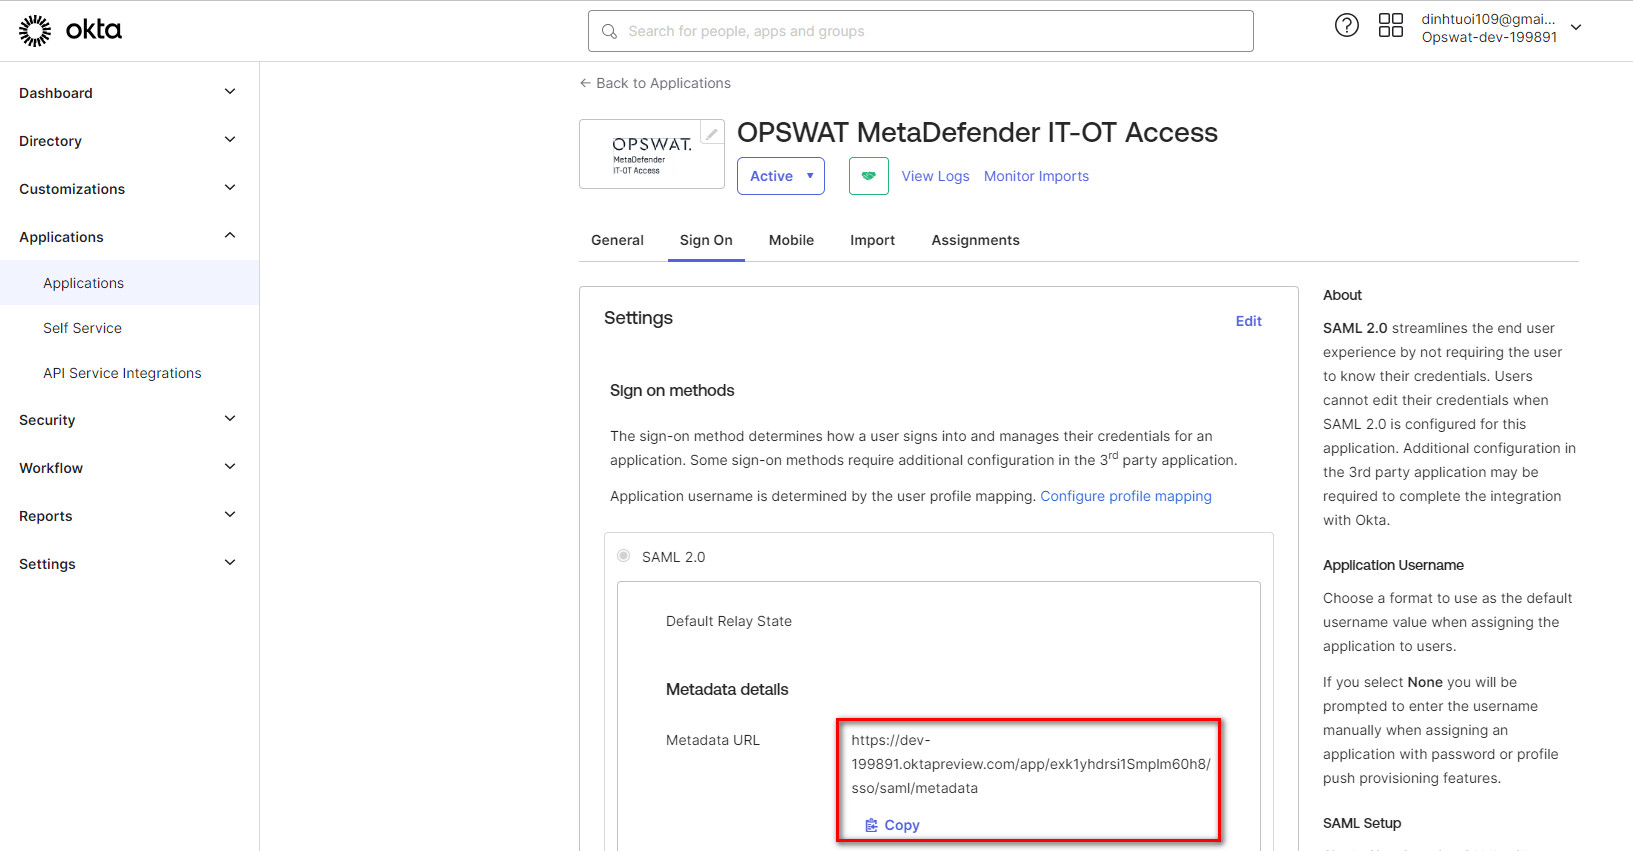Screen dimensions: 1633x851
Task: Open API Service Integrations in sidebar
Action: tap(122, 373)
